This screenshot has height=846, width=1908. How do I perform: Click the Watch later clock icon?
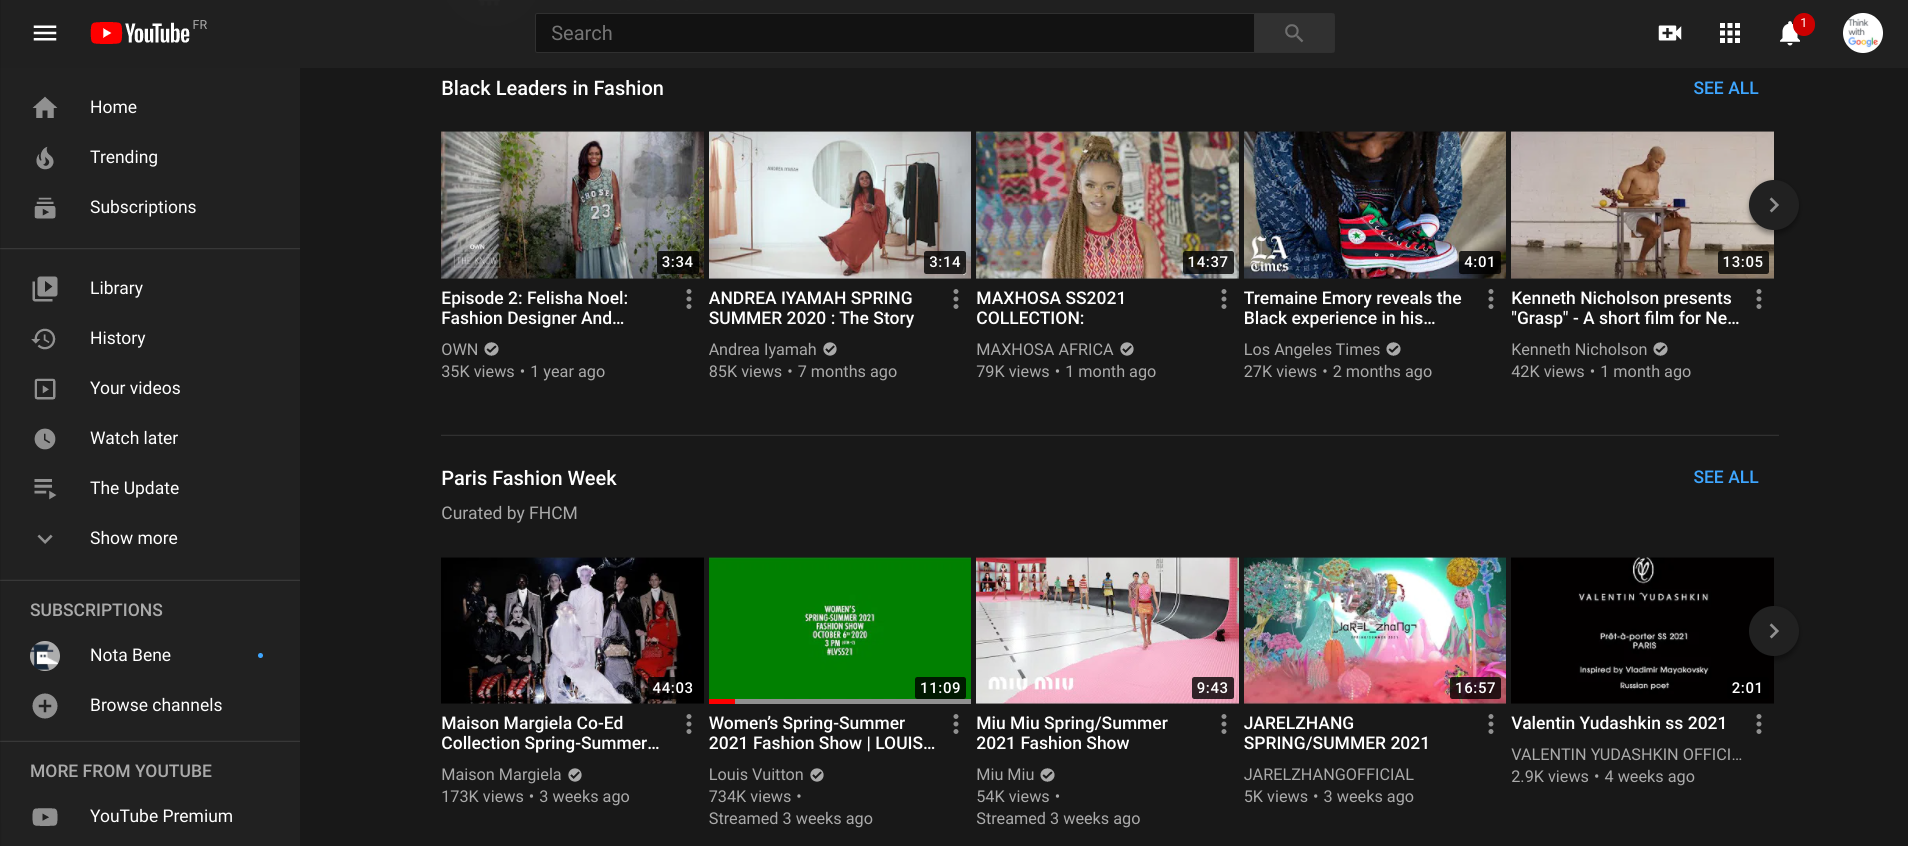[45, 438]
